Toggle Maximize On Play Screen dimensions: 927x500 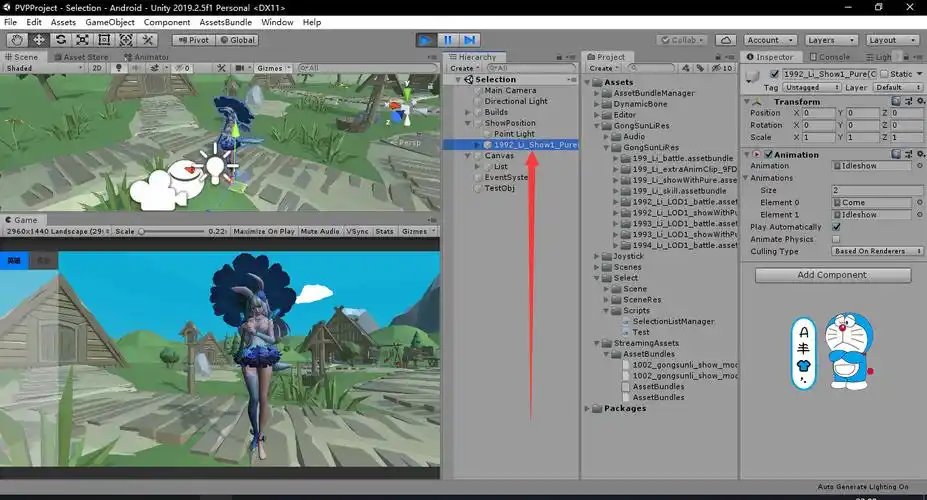coord(264,231)
